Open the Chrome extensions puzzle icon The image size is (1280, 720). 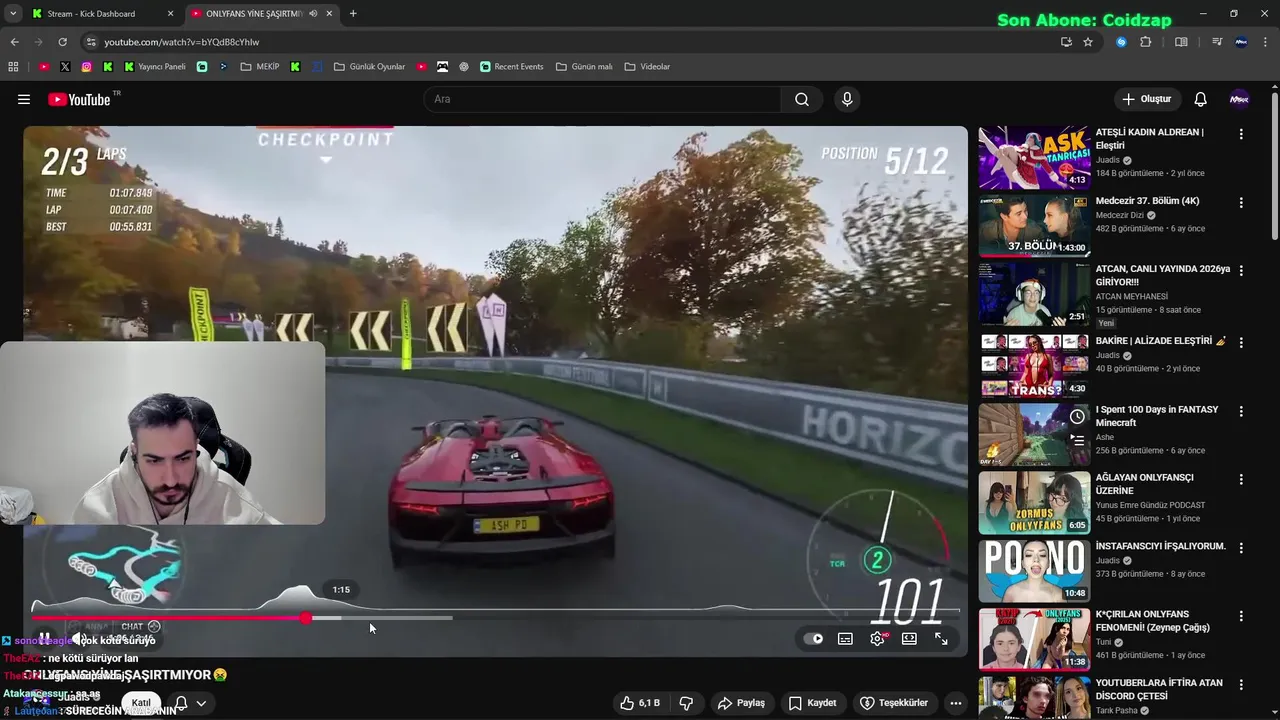click(1146, 42)
